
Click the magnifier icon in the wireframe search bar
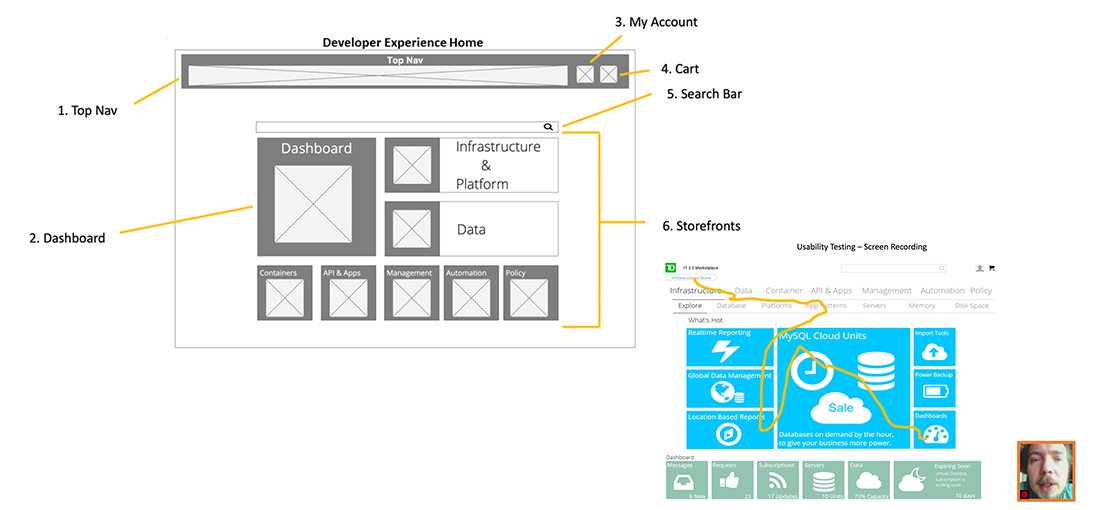[x=548, y=127]
